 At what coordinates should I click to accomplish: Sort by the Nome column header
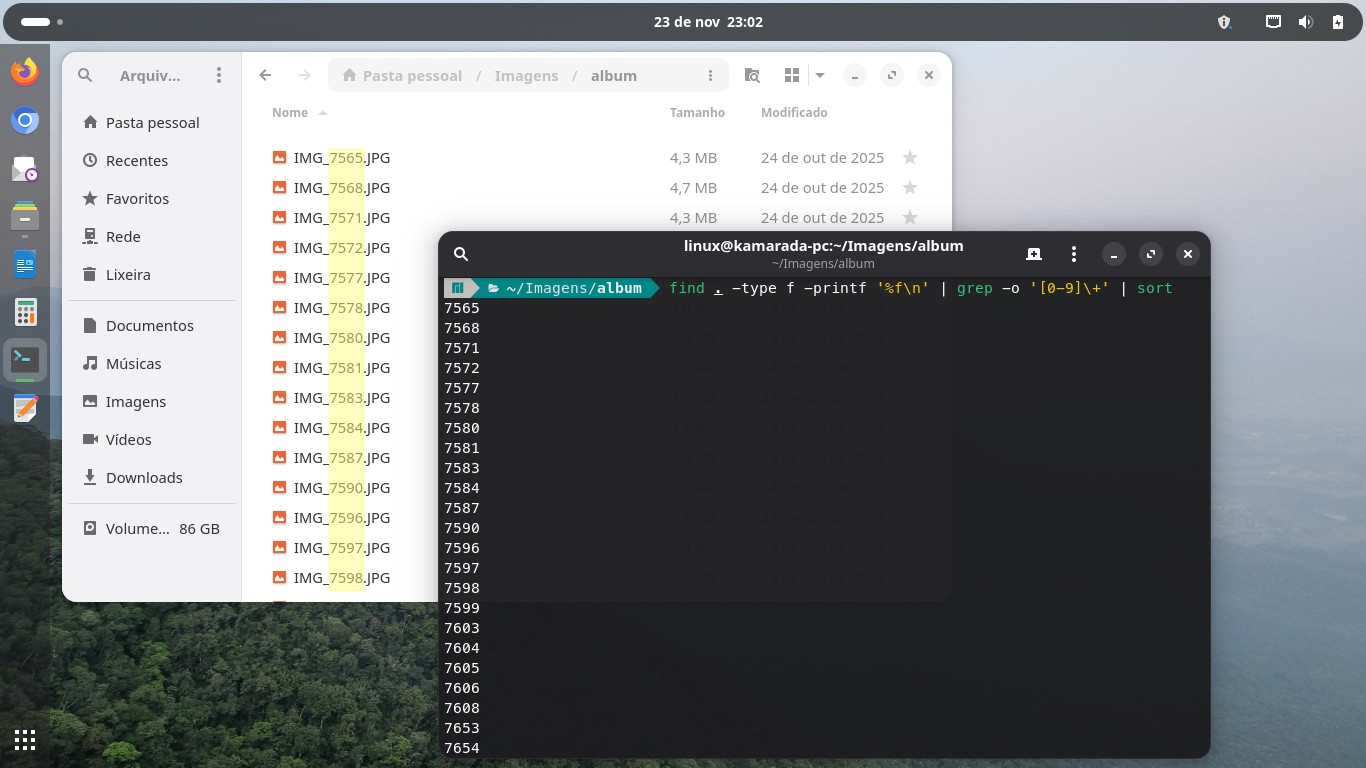tap(290, 113)
